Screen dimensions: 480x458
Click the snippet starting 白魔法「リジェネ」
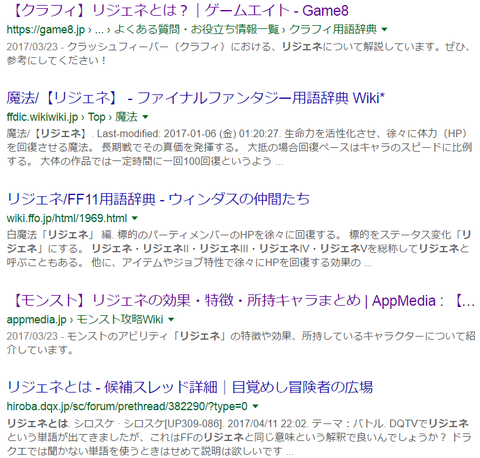pos(239,249)
